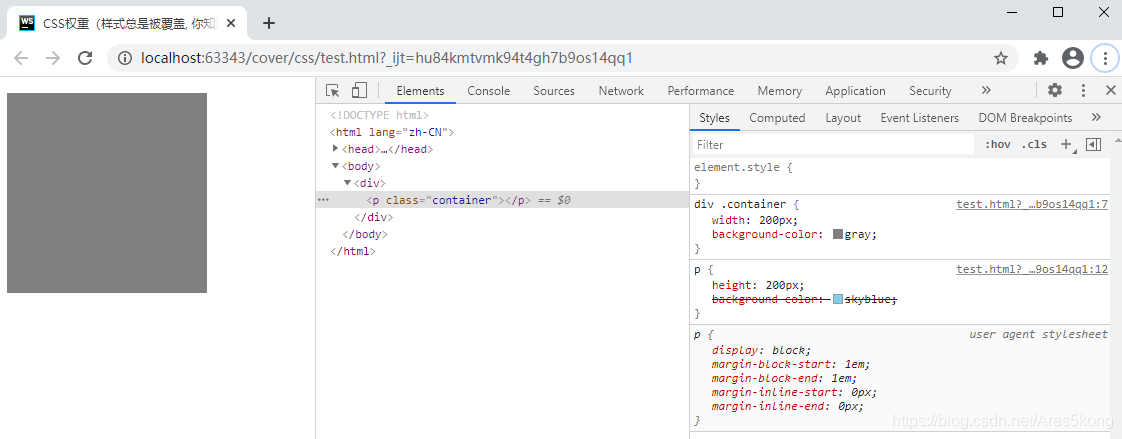The width and height of the screenshot is (1122, 439).
Task: Click the gray background-color swatch
Action: [x=838, y=234]
